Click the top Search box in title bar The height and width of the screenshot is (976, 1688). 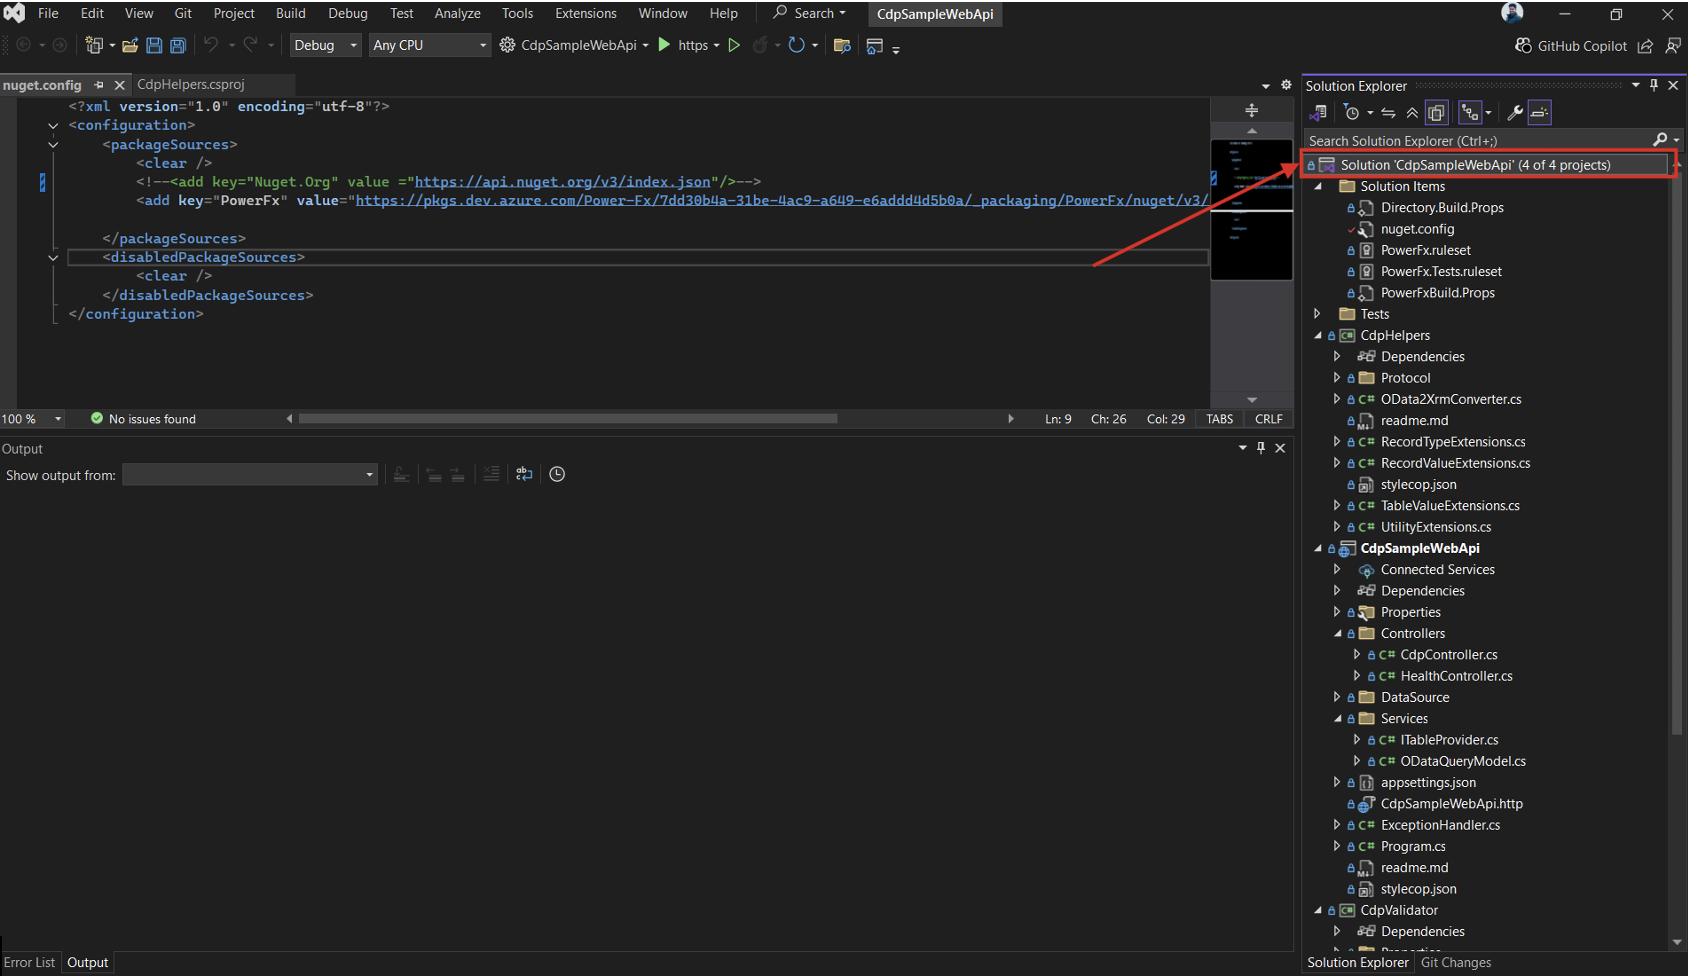click(x=810, y=13)
